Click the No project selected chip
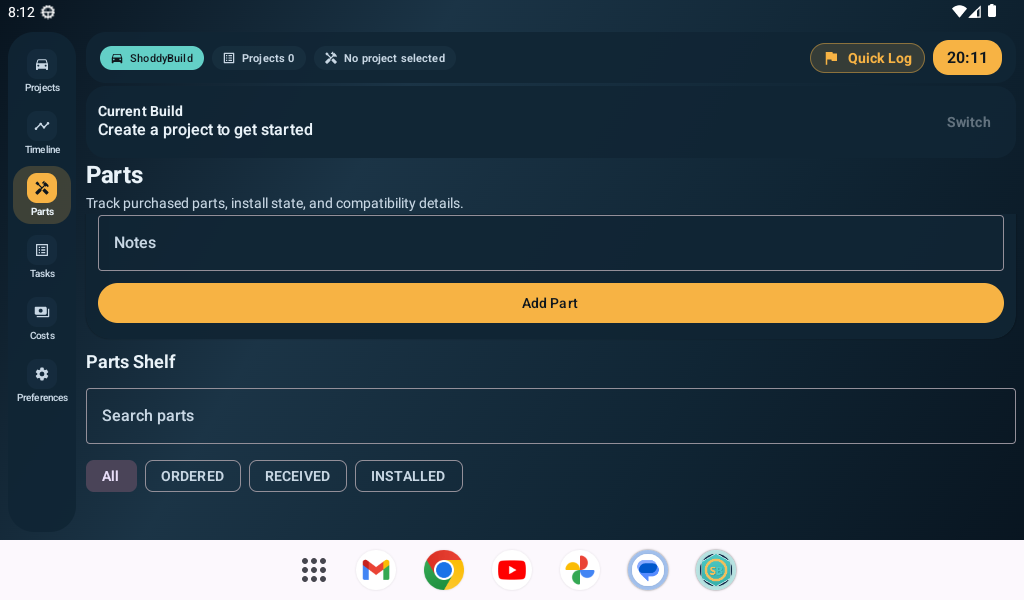Screen dimensions: 1024x600 tap(385, 58)
